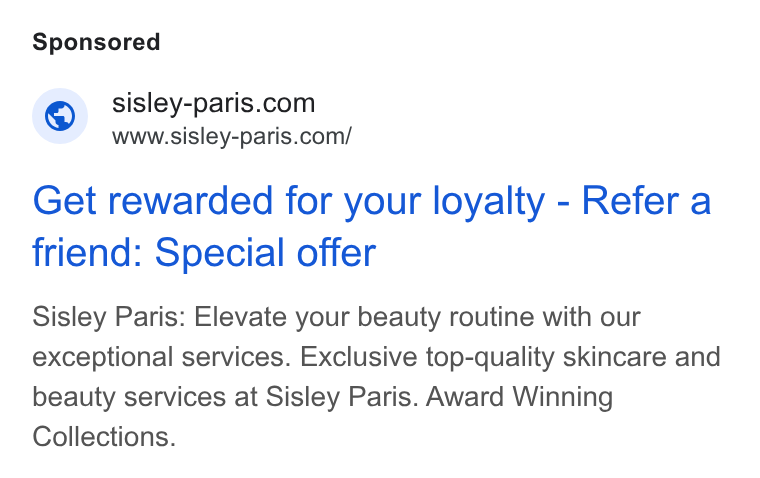The image size is (760, 478).
Task: Click the 'Sponsored' label
Action: (x=96, y=42)
